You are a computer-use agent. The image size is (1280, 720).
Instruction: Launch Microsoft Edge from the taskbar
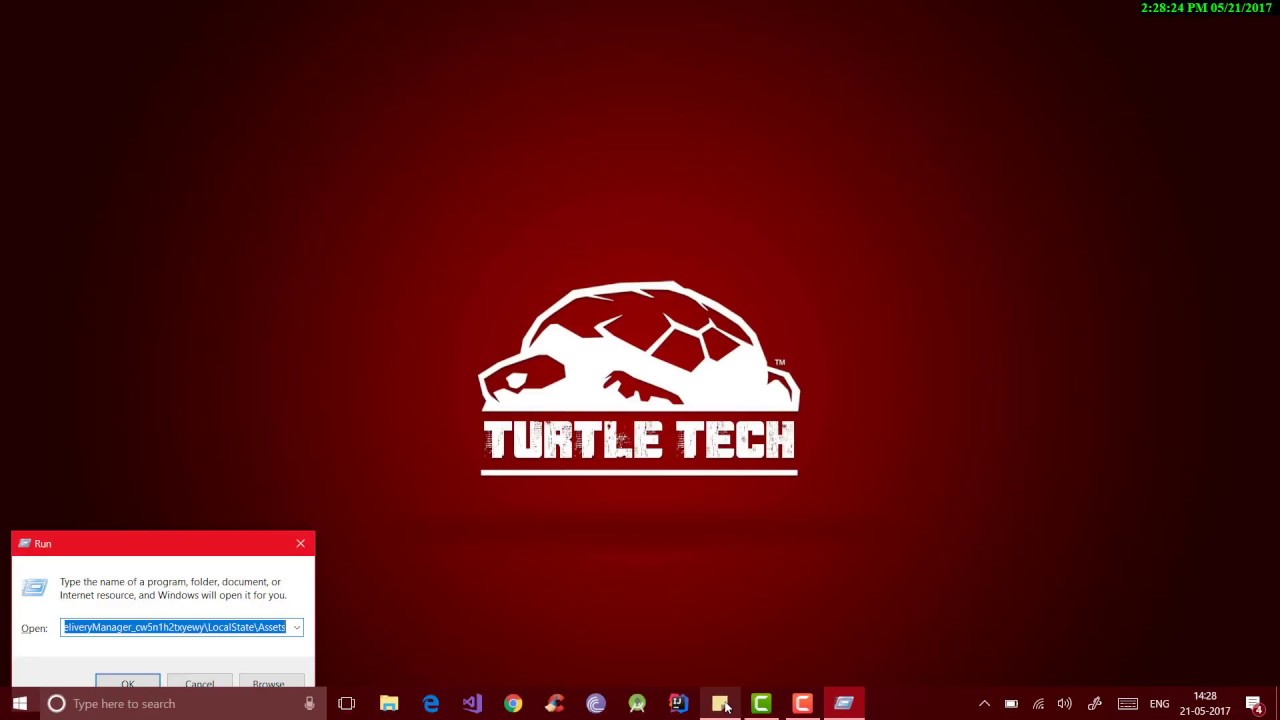430,704
